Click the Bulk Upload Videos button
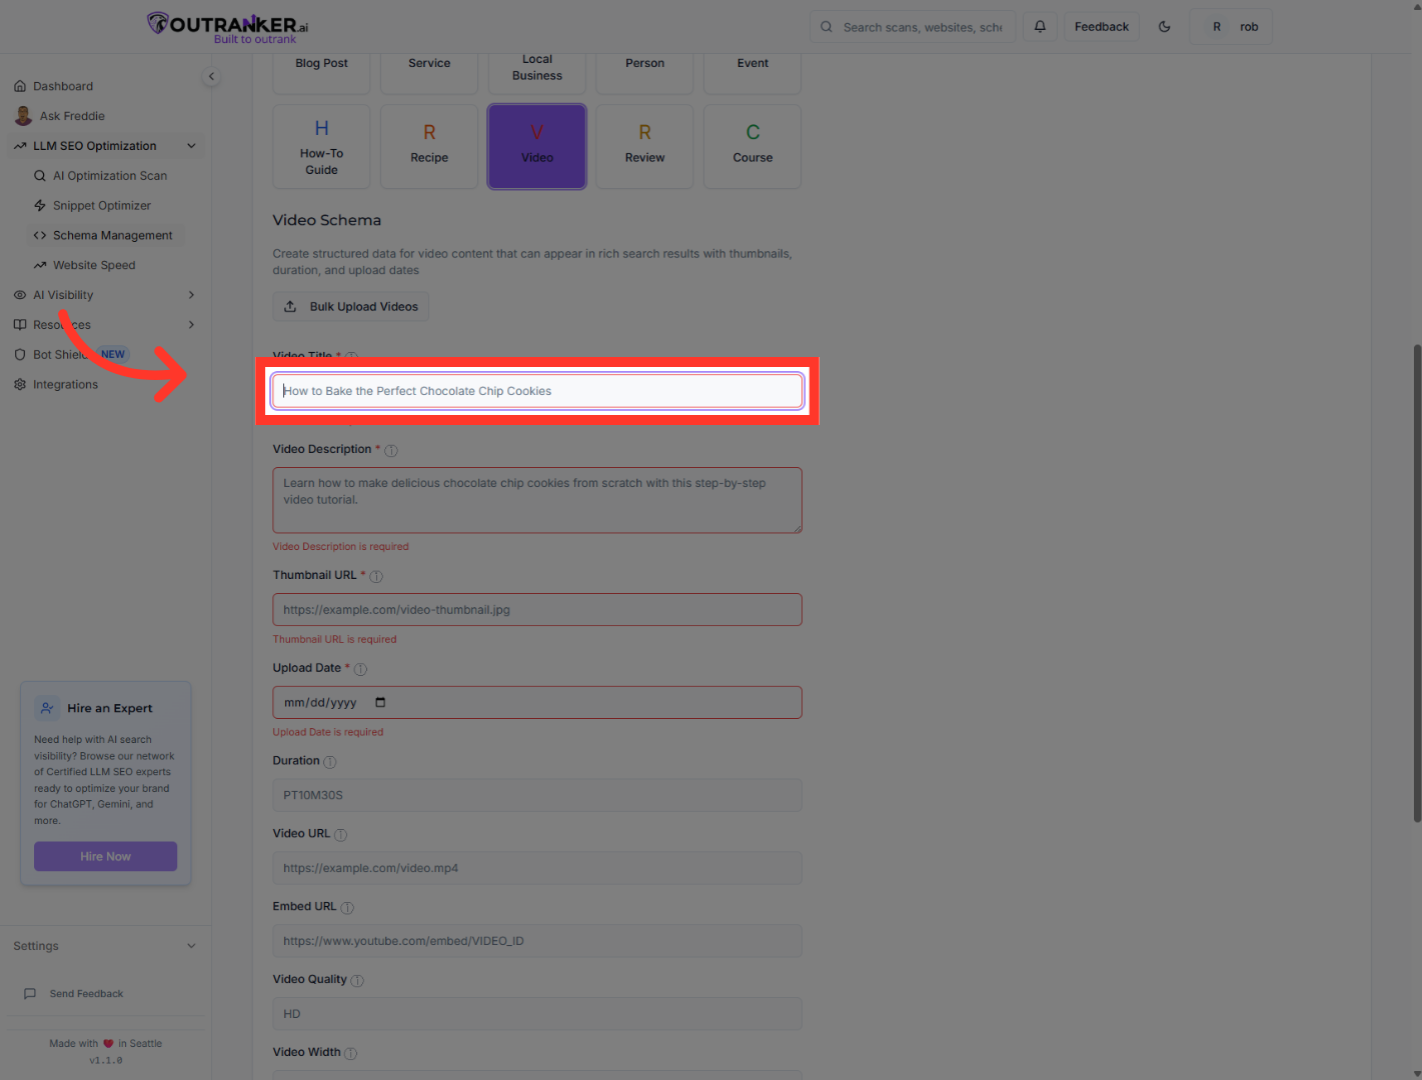The width and height of the screenshot is (1422, 1080). (351, 307)
